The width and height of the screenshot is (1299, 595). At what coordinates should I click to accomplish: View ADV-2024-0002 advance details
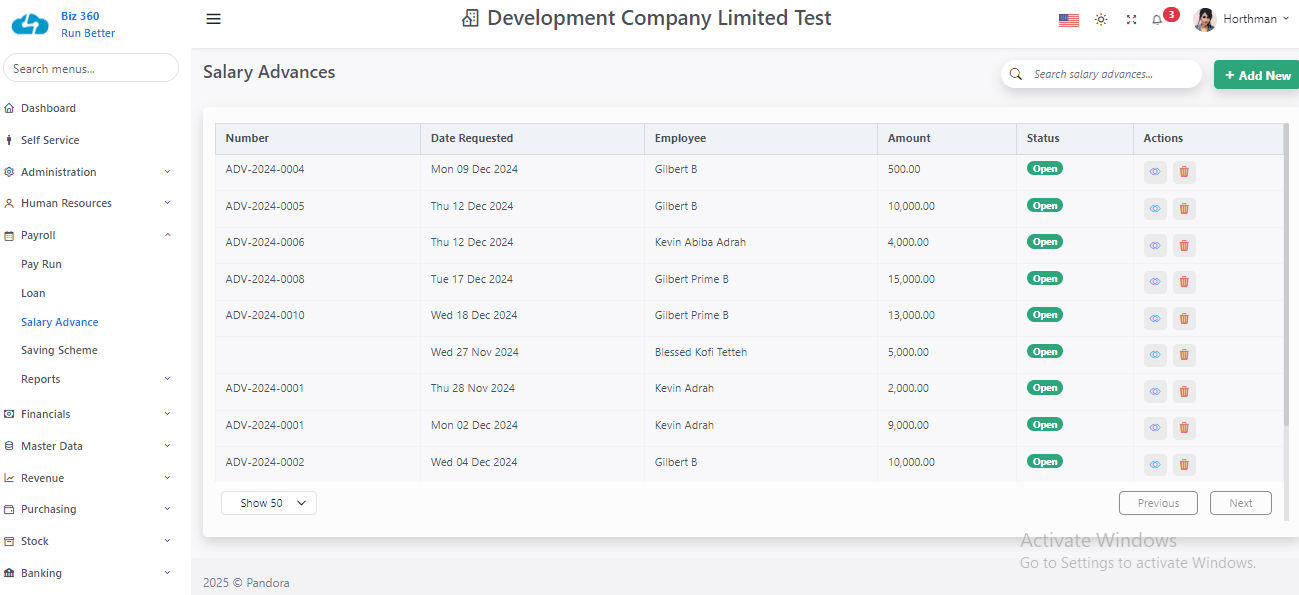(1155, 465)
